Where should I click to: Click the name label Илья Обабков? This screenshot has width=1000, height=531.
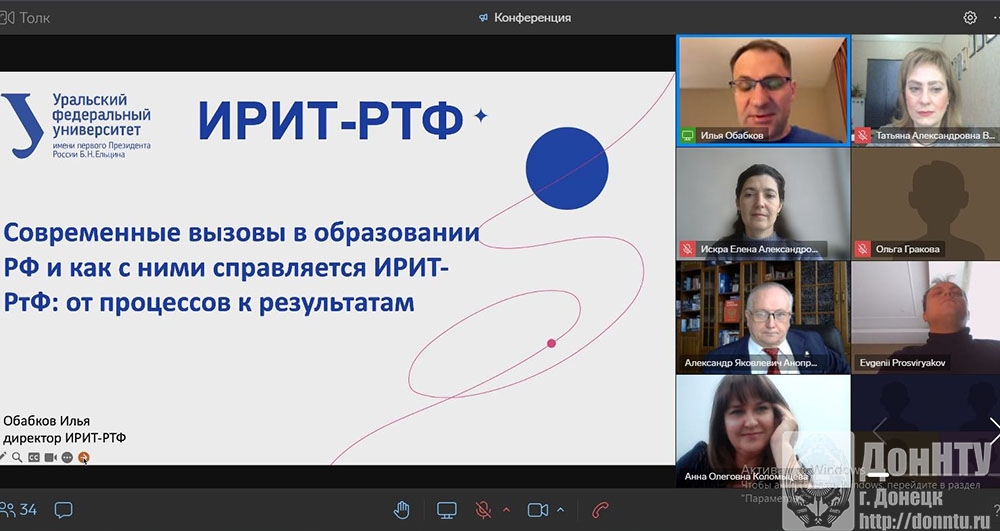732,135
